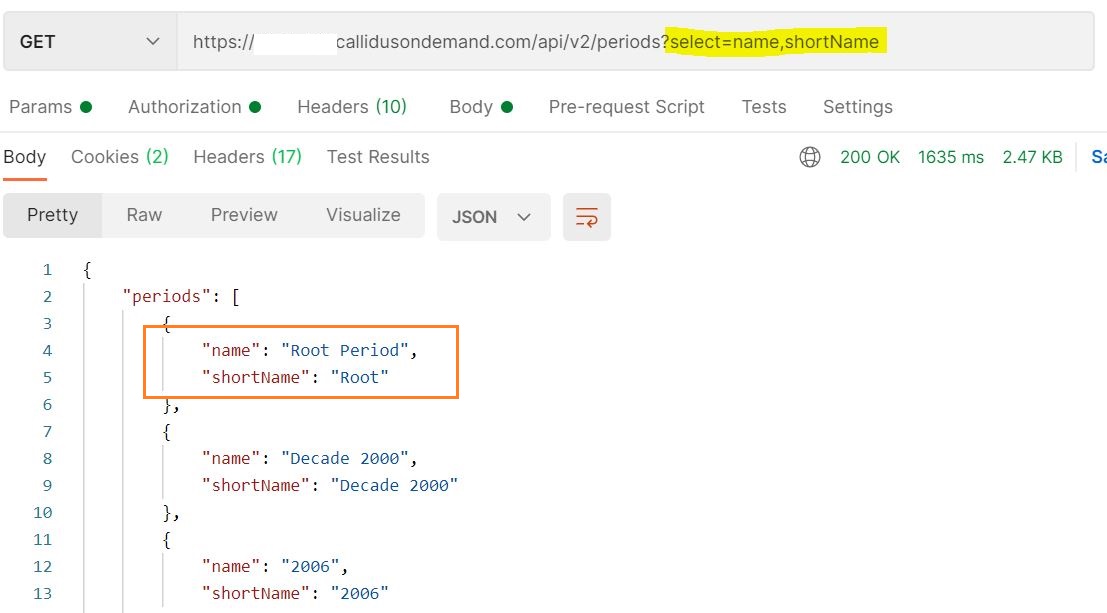Open the request Headers (10) tab
The image size is (1107, 613).
[x=351, y=107]
